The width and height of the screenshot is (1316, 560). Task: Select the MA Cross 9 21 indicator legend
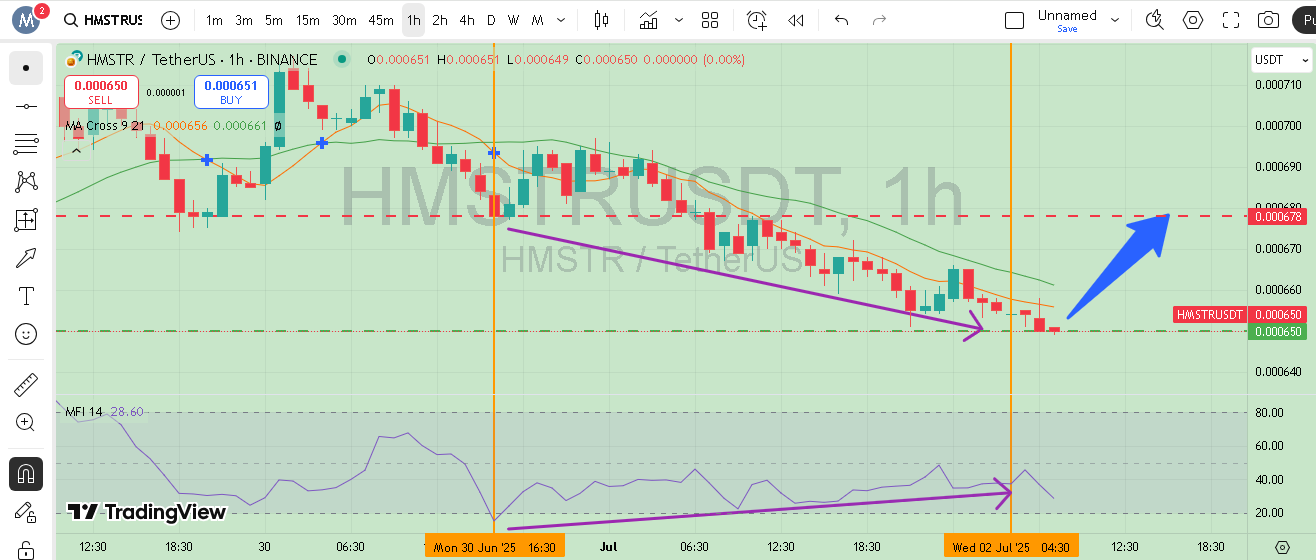[107, 126]
